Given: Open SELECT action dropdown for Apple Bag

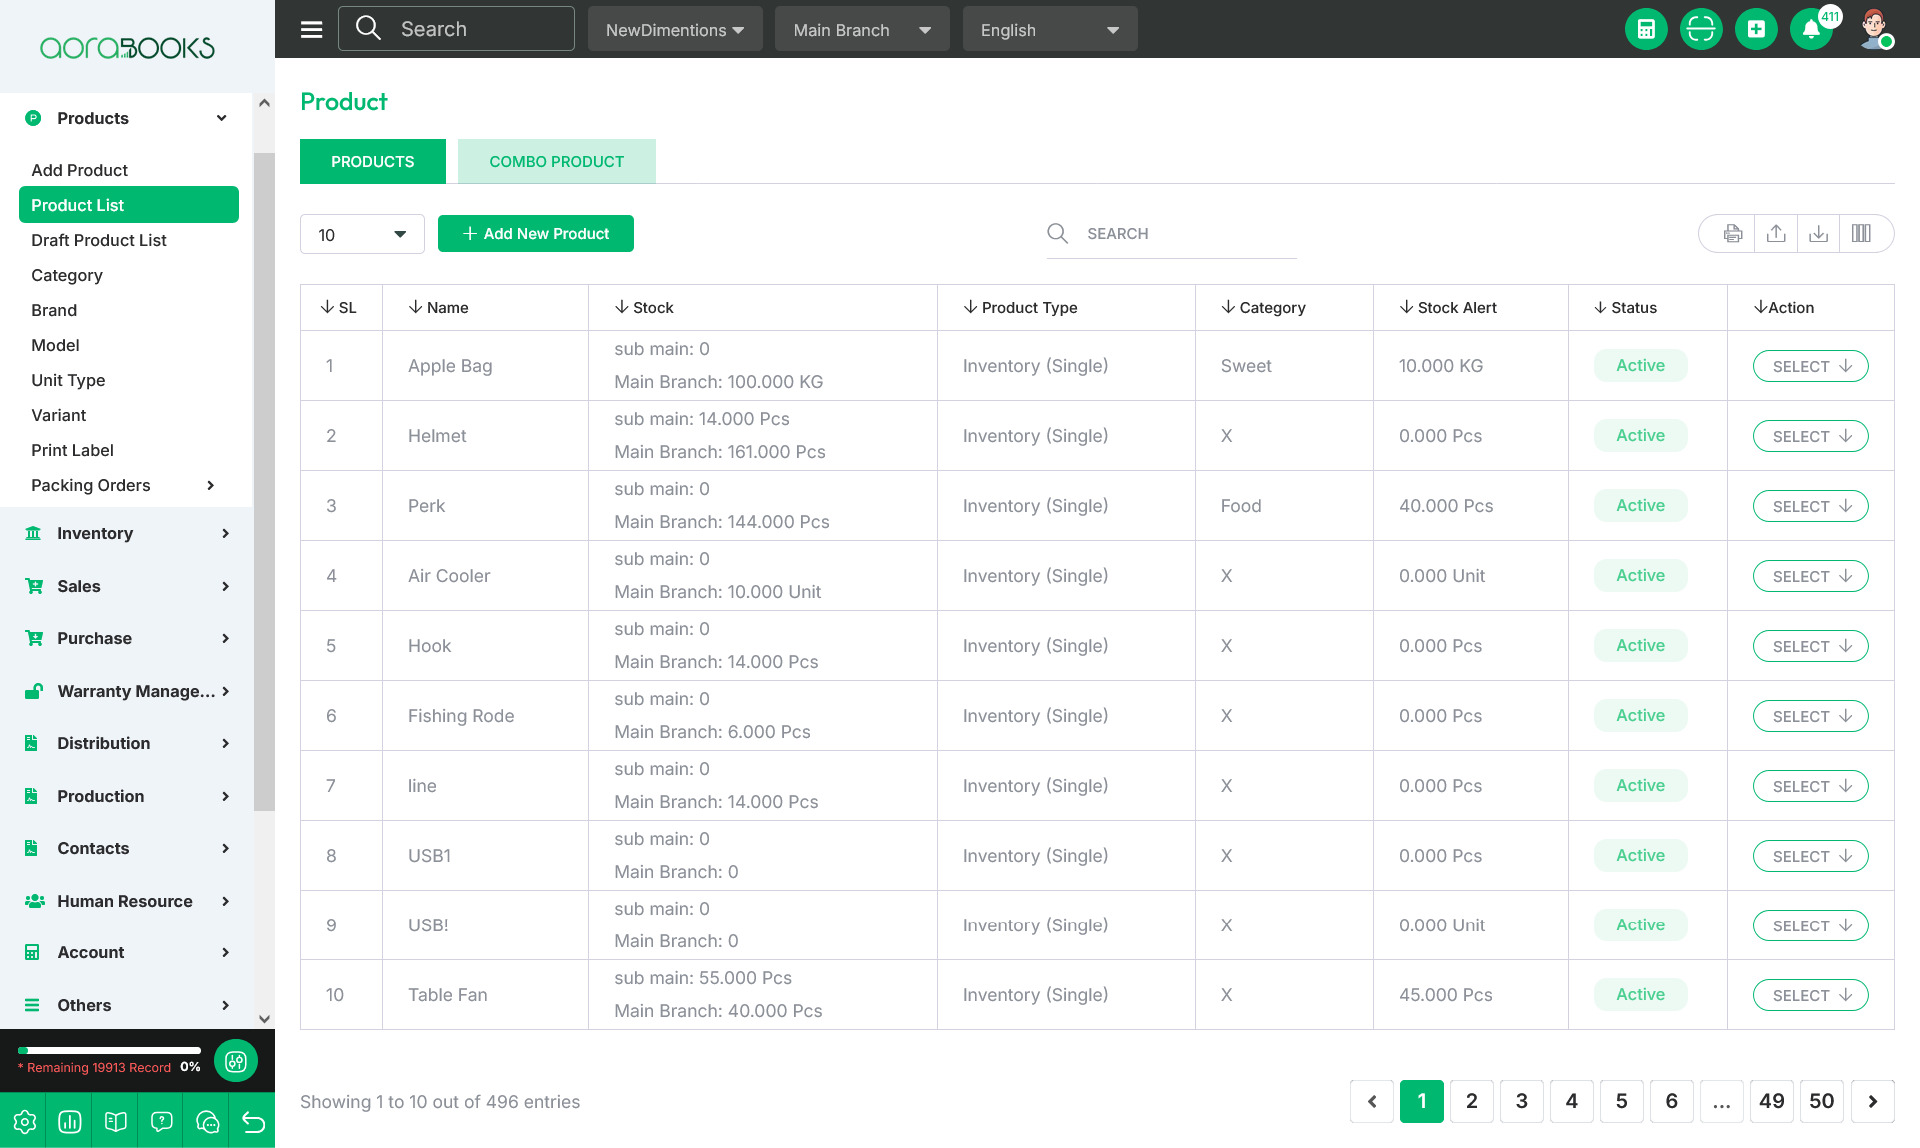Looking at the screenshot, I should [1810, 366].
